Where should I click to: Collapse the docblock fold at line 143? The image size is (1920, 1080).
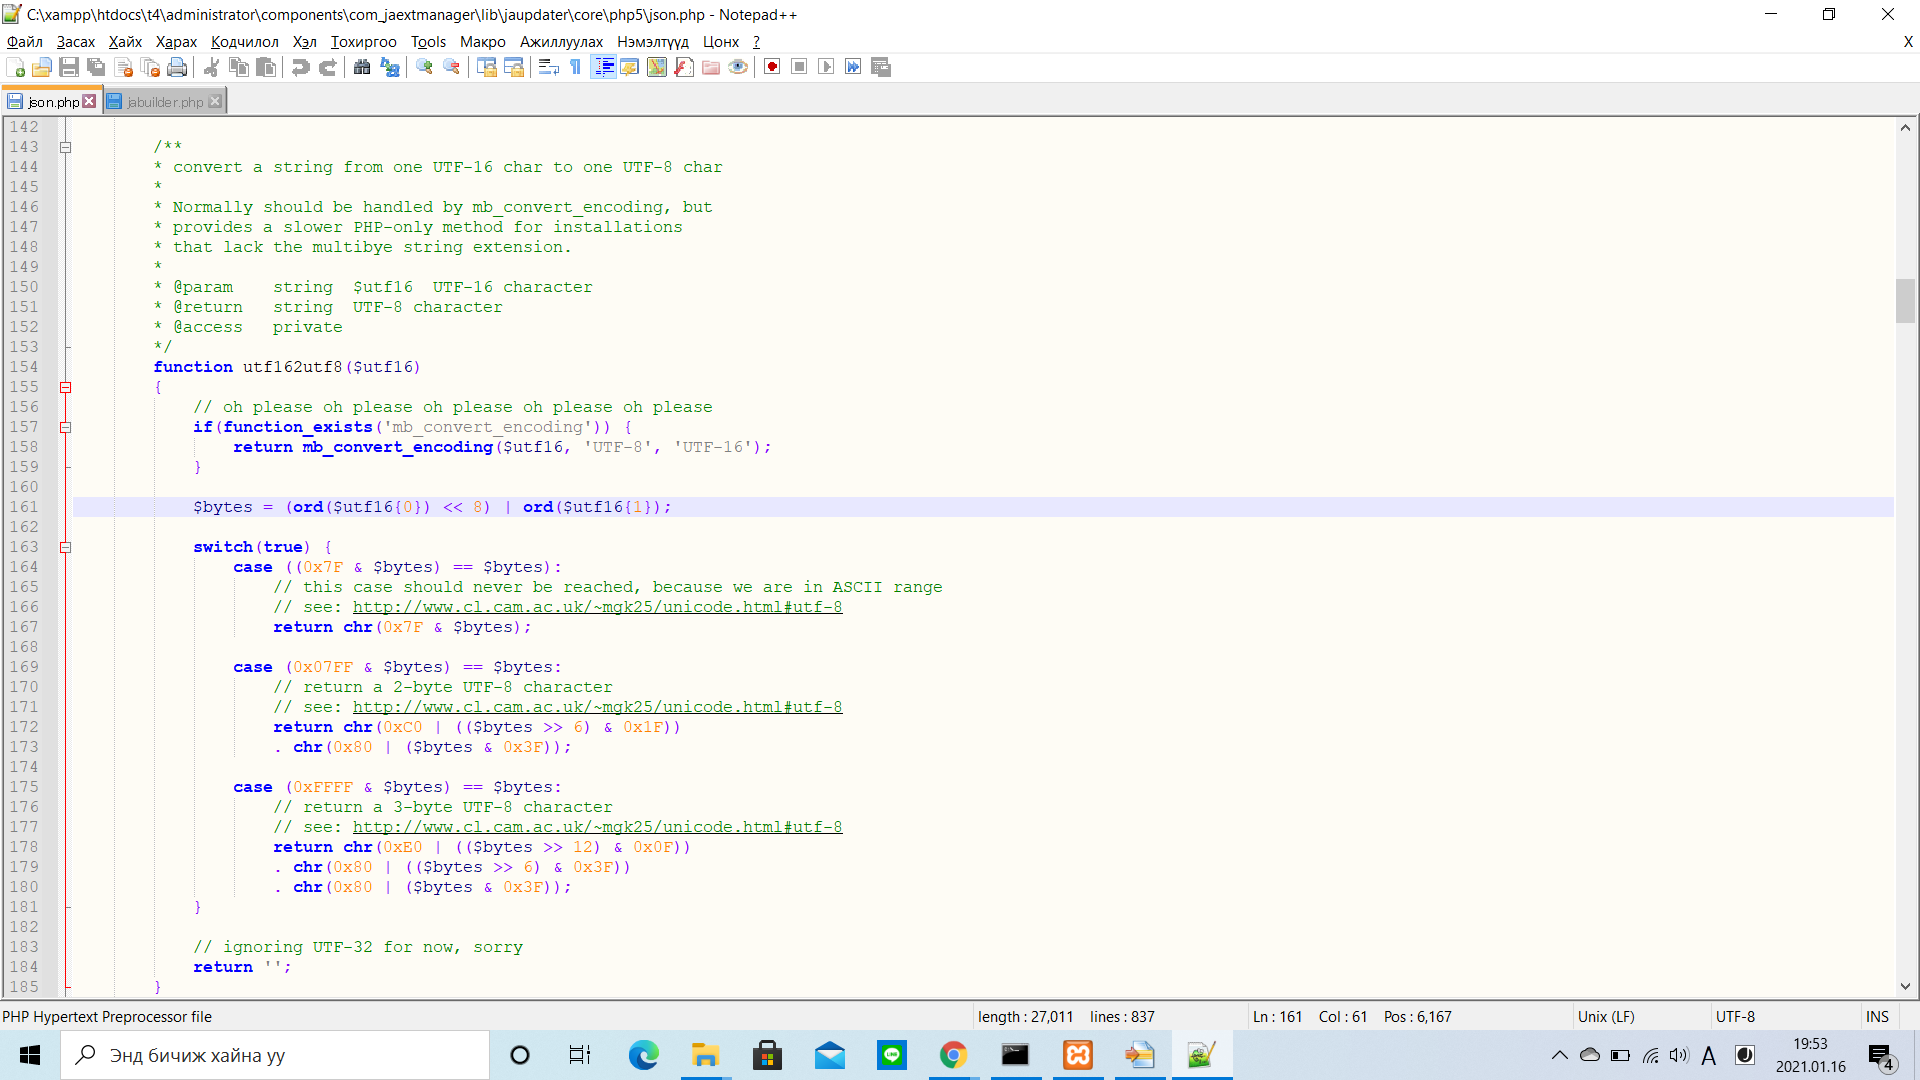point(66,147)
